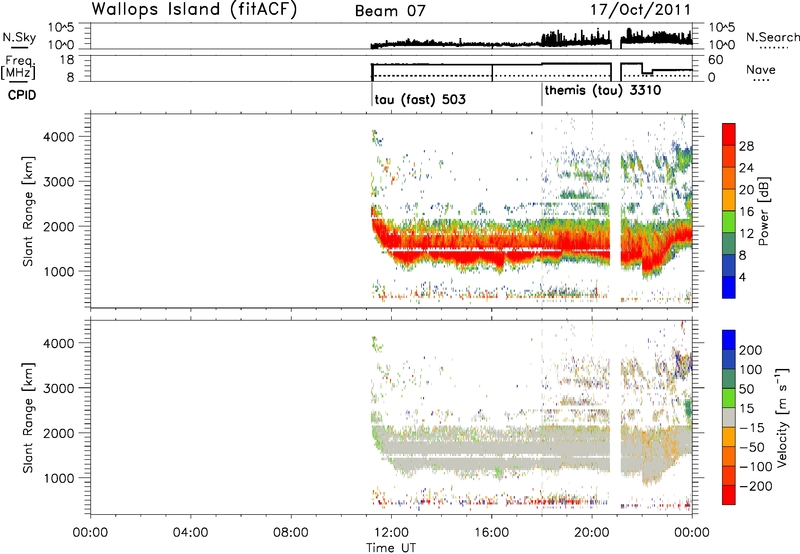Click velocity panel 'Slant Range [km]' label
This screenshot has height=554, width=800.
(28, 417)
